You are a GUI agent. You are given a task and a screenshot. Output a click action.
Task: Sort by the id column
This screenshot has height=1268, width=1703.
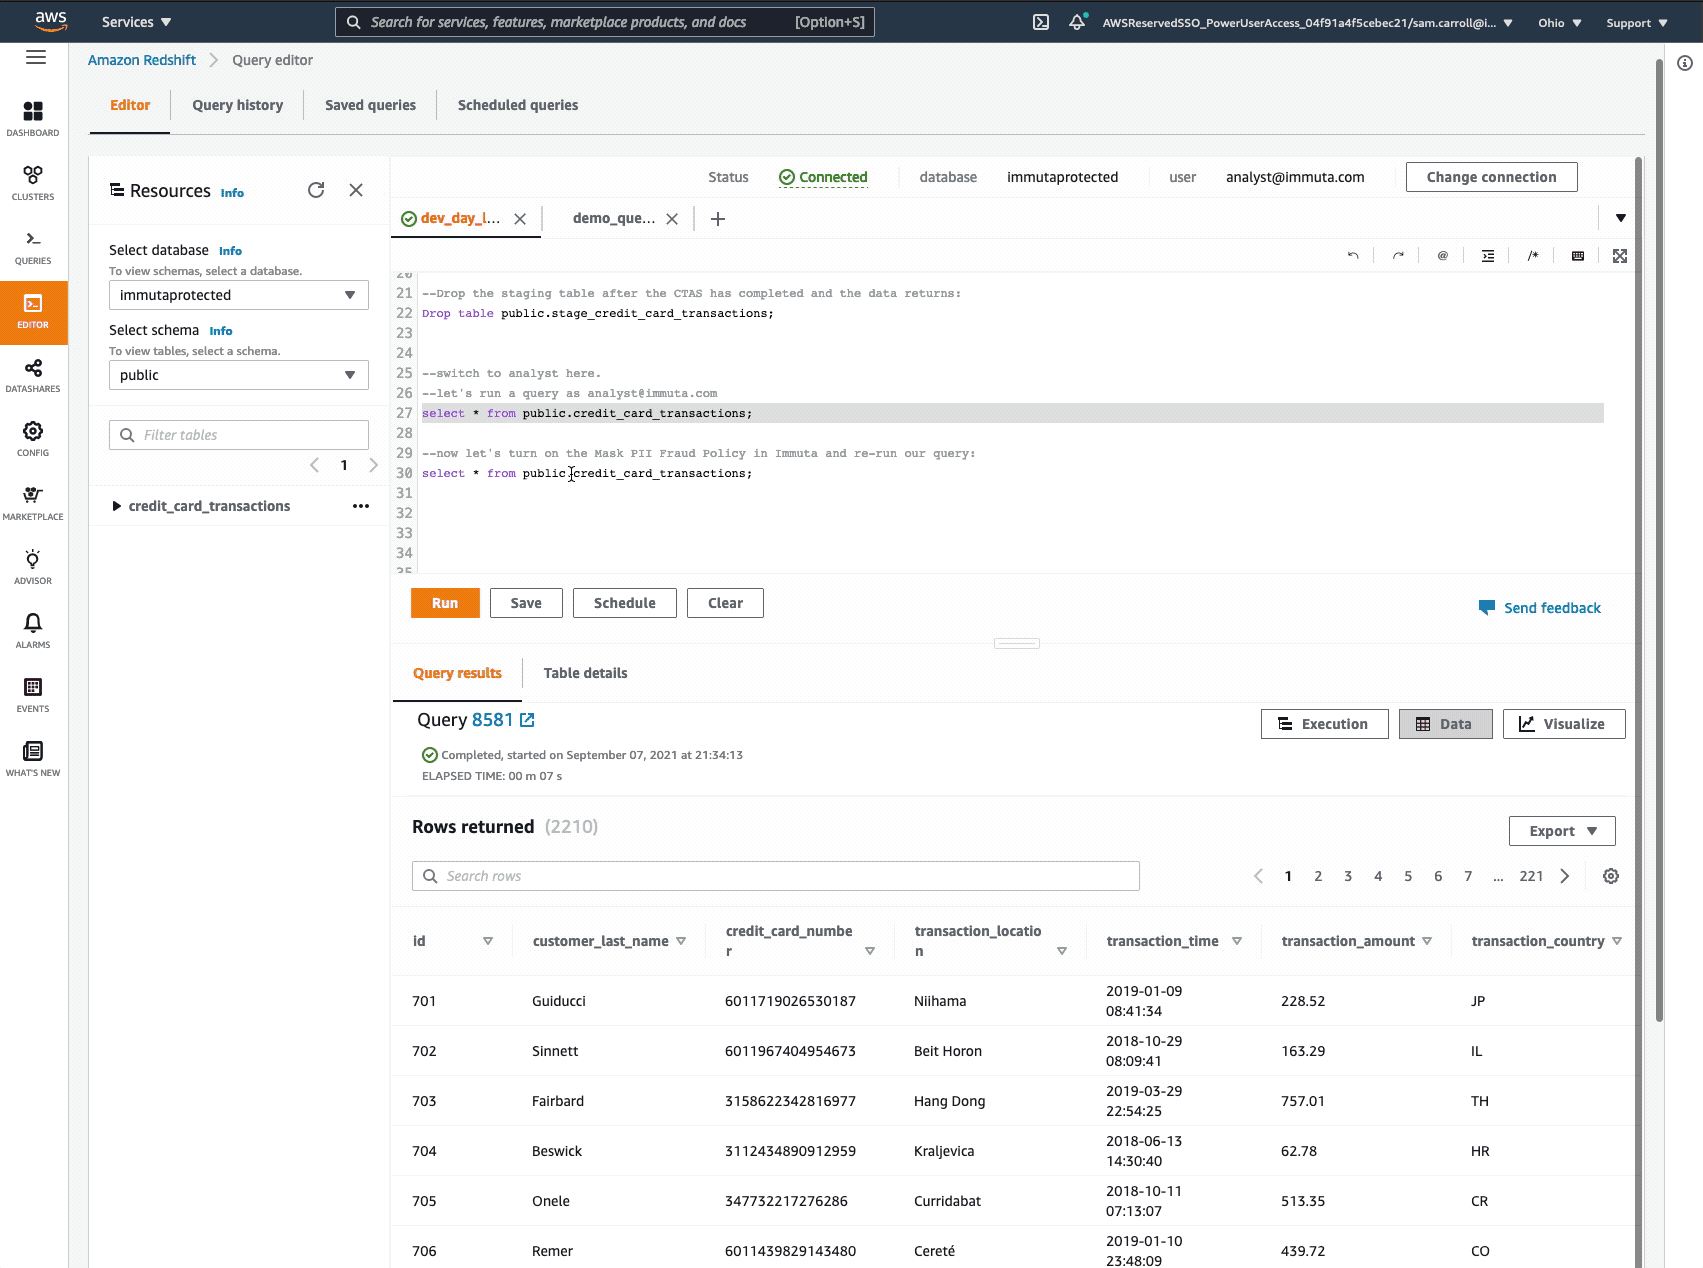click(x=488, y=941)
